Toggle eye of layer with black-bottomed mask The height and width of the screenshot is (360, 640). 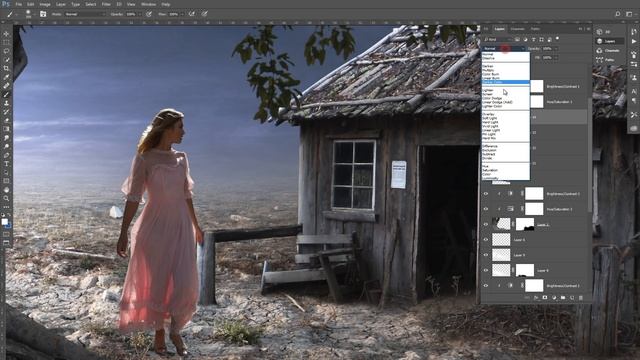click(x=486, y=224)
